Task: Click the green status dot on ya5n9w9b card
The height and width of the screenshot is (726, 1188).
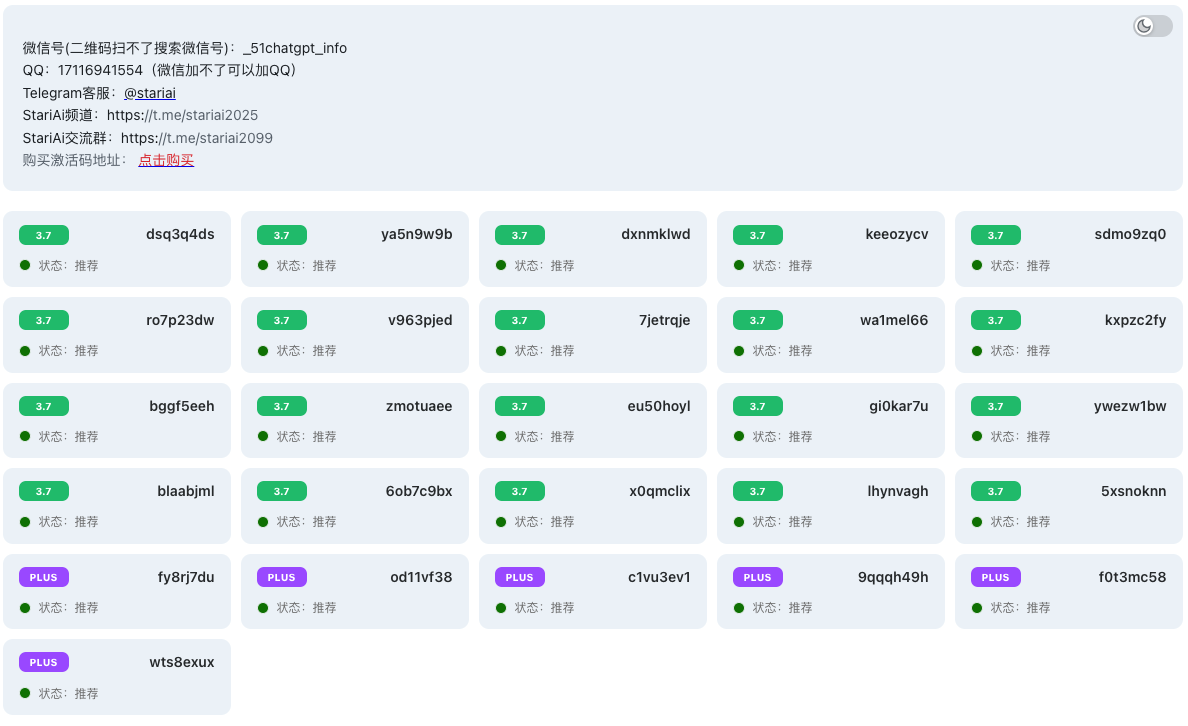Action: pos(263,265)
